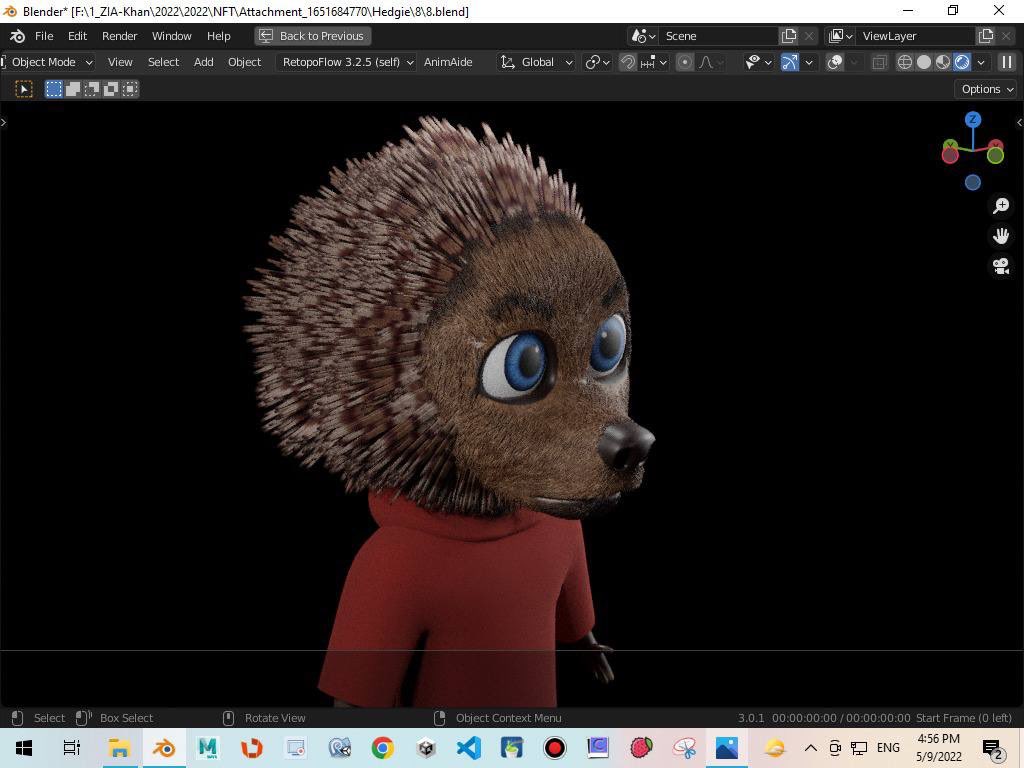Image resolution: width=1024 pixels, height=768 pixels.
Task: Open the Global transform orientation dropdown
Action: (x=537, y=62)
